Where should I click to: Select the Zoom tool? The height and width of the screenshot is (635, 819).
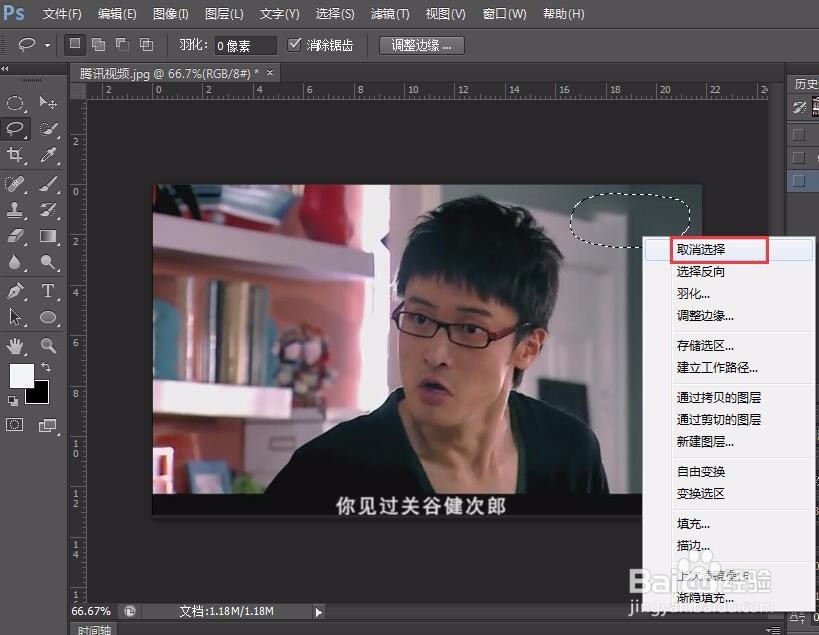(48, 345)
